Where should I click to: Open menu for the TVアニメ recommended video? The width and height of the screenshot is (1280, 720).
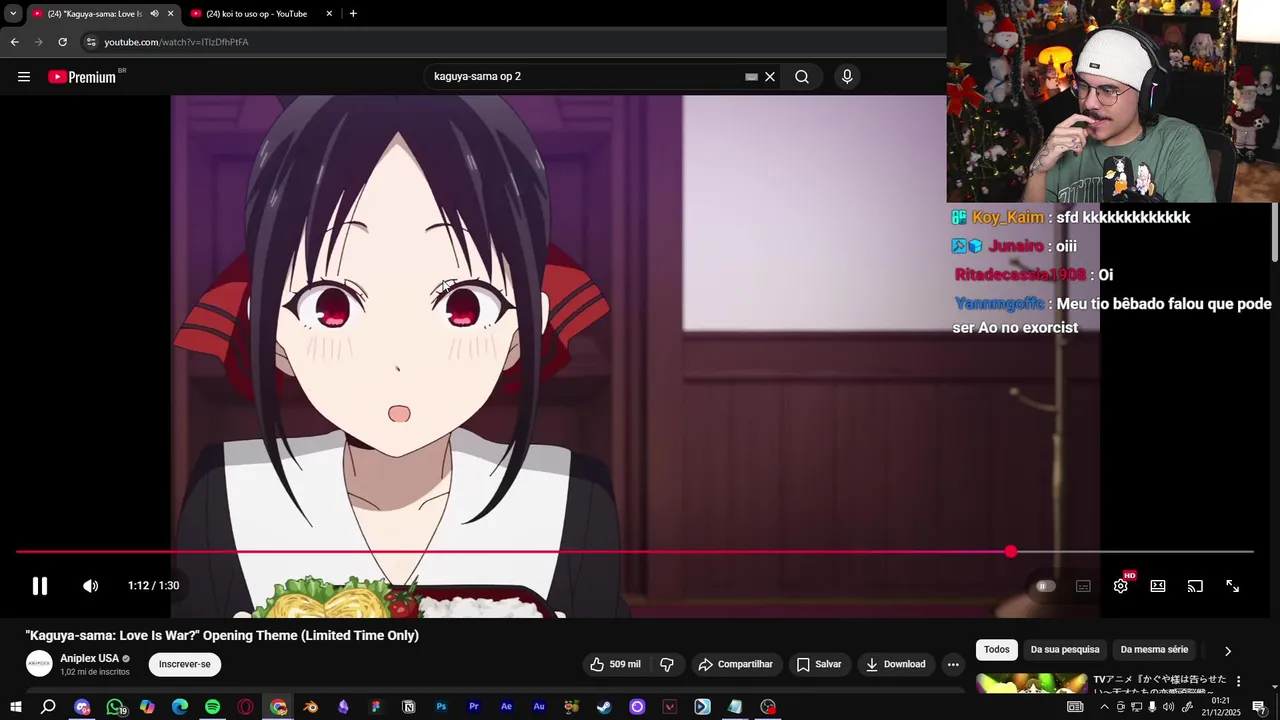coord(1238,681)
